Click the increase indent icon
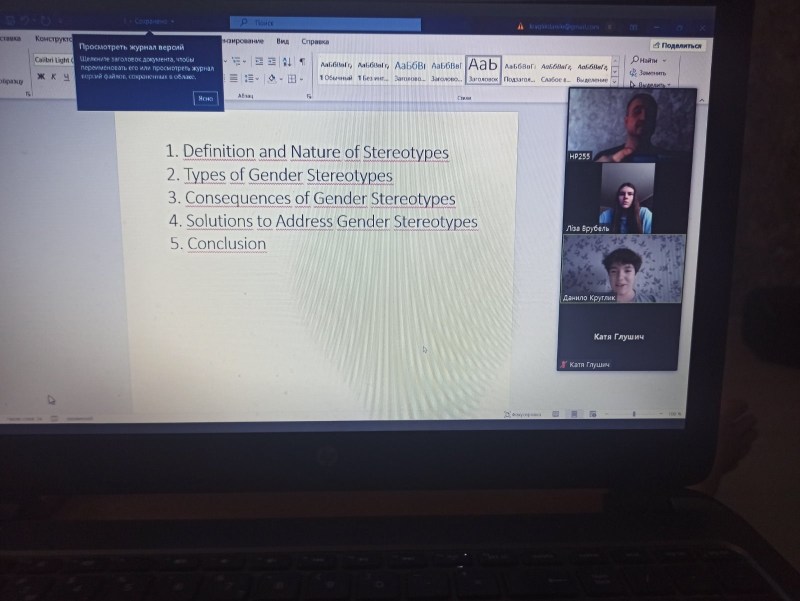 coord(271,62)
